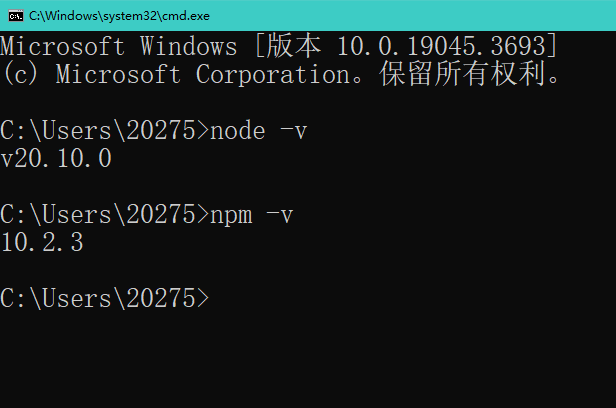Click the npm version output 10.2.3

(x=42, y=242)
